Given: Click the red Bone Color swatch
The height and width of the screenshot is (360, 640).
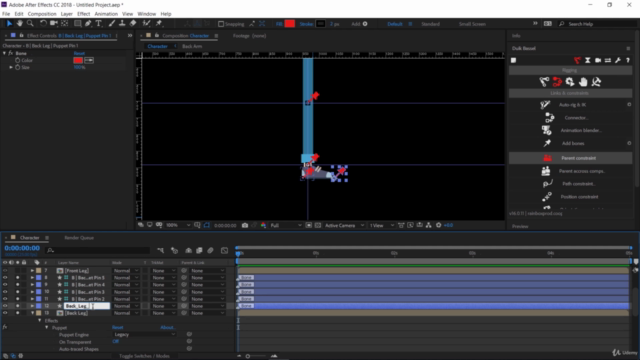Looking at the screenshot, I should pos(78,60).
